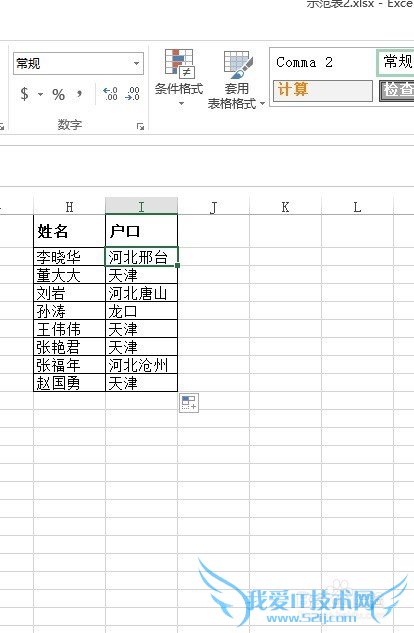
Task: Apply the 常规 cell style
Action: 396,62
